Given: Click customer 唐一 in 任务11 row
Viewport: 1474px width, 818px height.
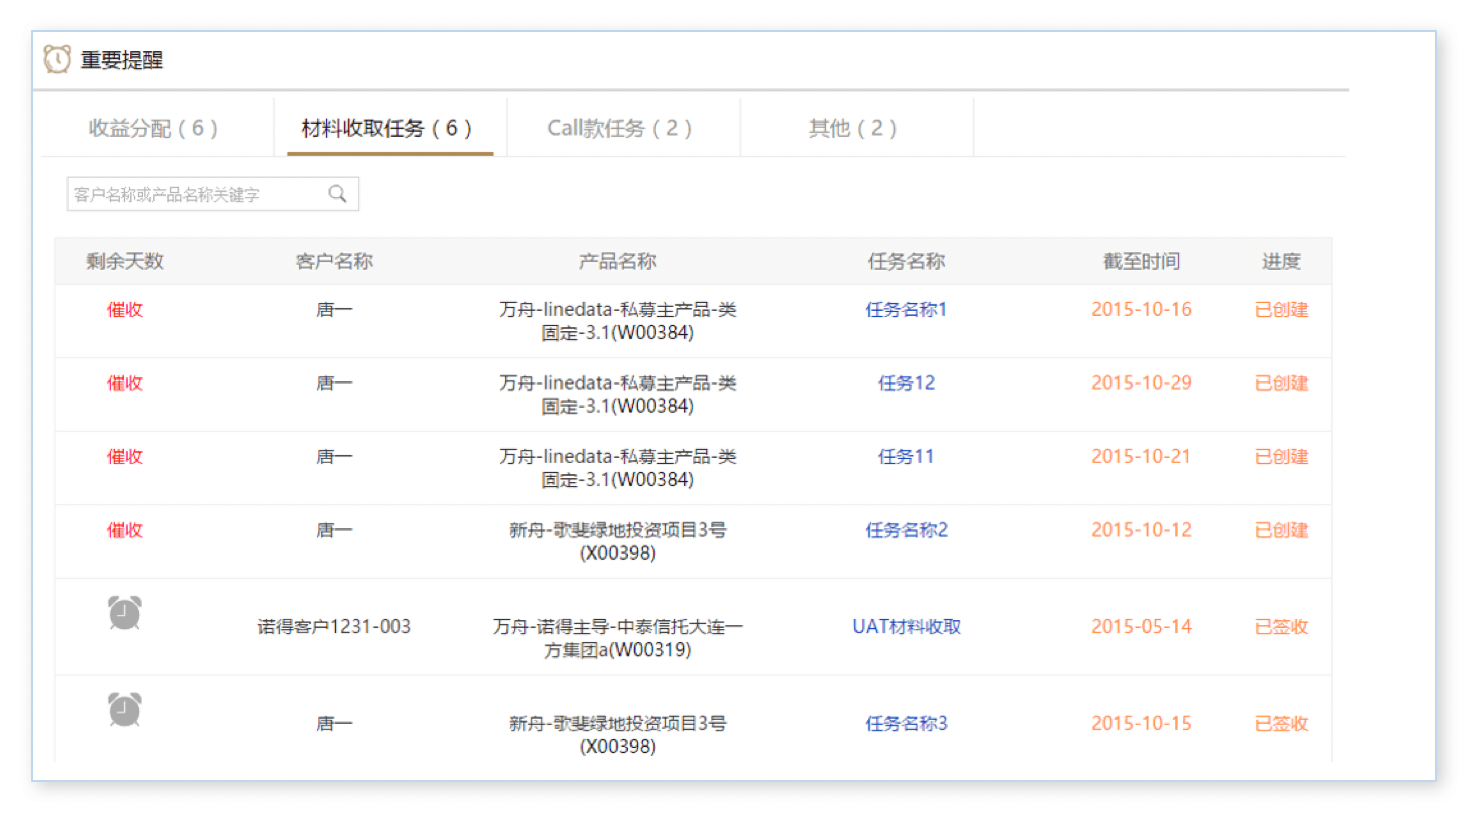Looking at the screenshot, I should pyautogui.click(x=334, y=457).
